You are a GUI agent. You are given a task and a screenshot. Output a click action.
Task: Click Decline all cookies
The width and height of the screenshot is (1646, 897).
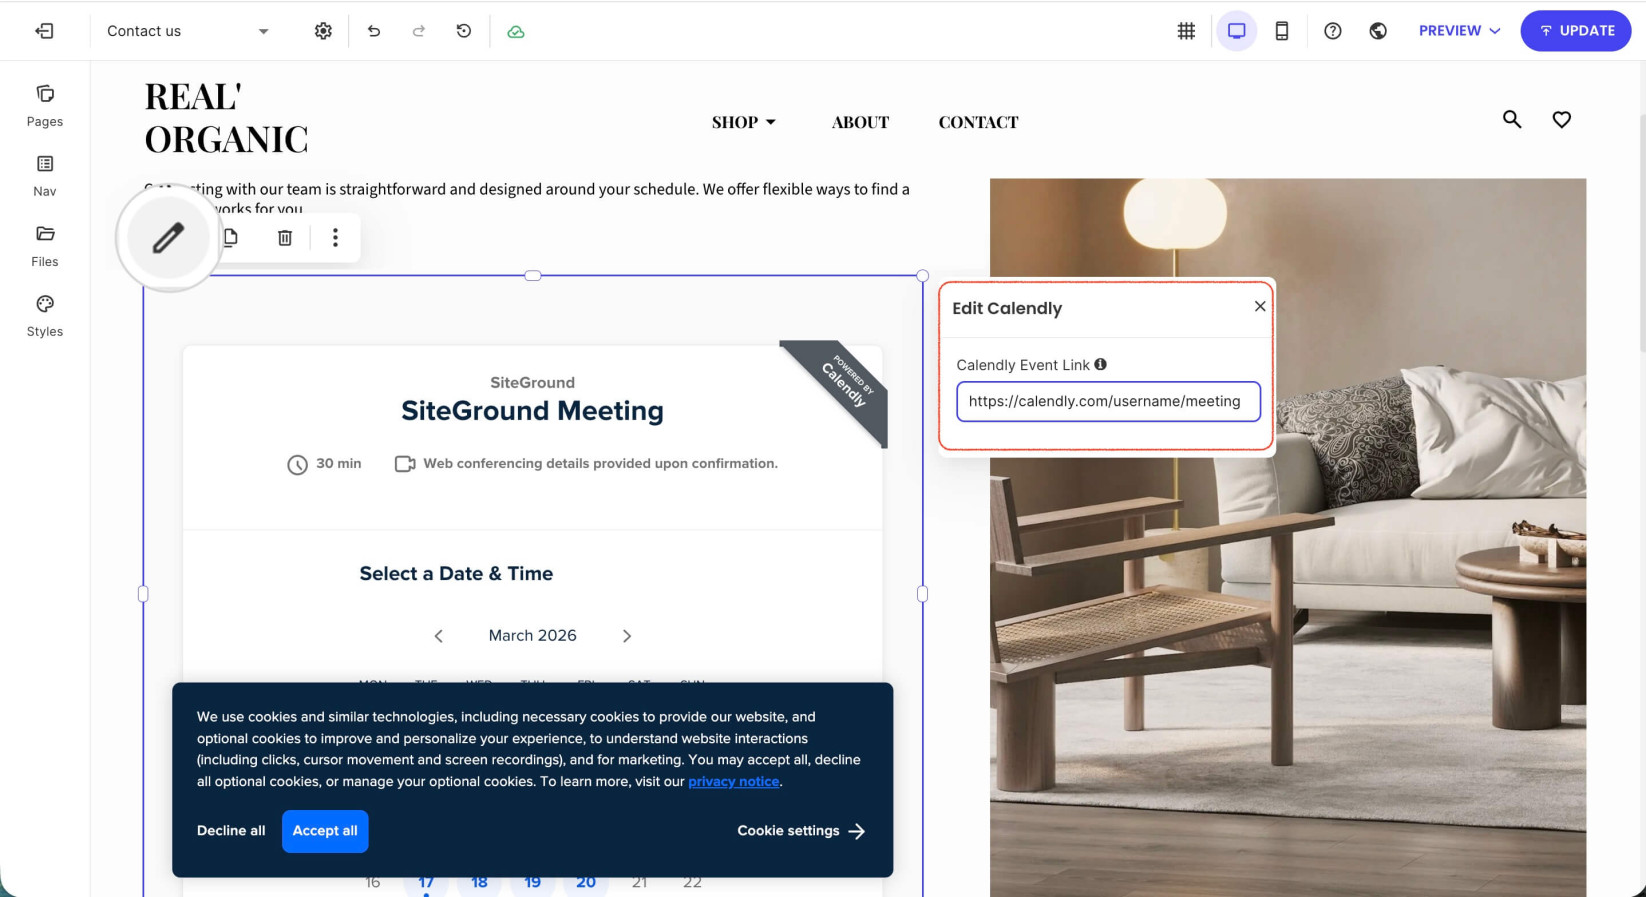(231, 831)
